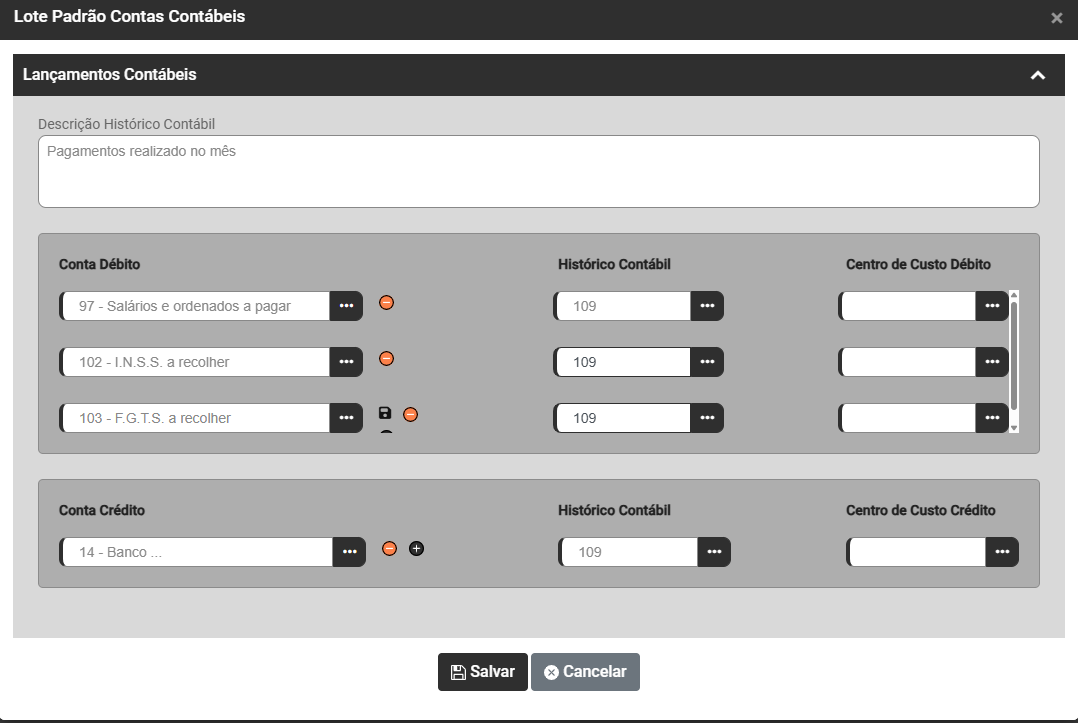The image size is (1078, 723).
Task: Click the Centro de Custo Crédito label
Action: 921,511
